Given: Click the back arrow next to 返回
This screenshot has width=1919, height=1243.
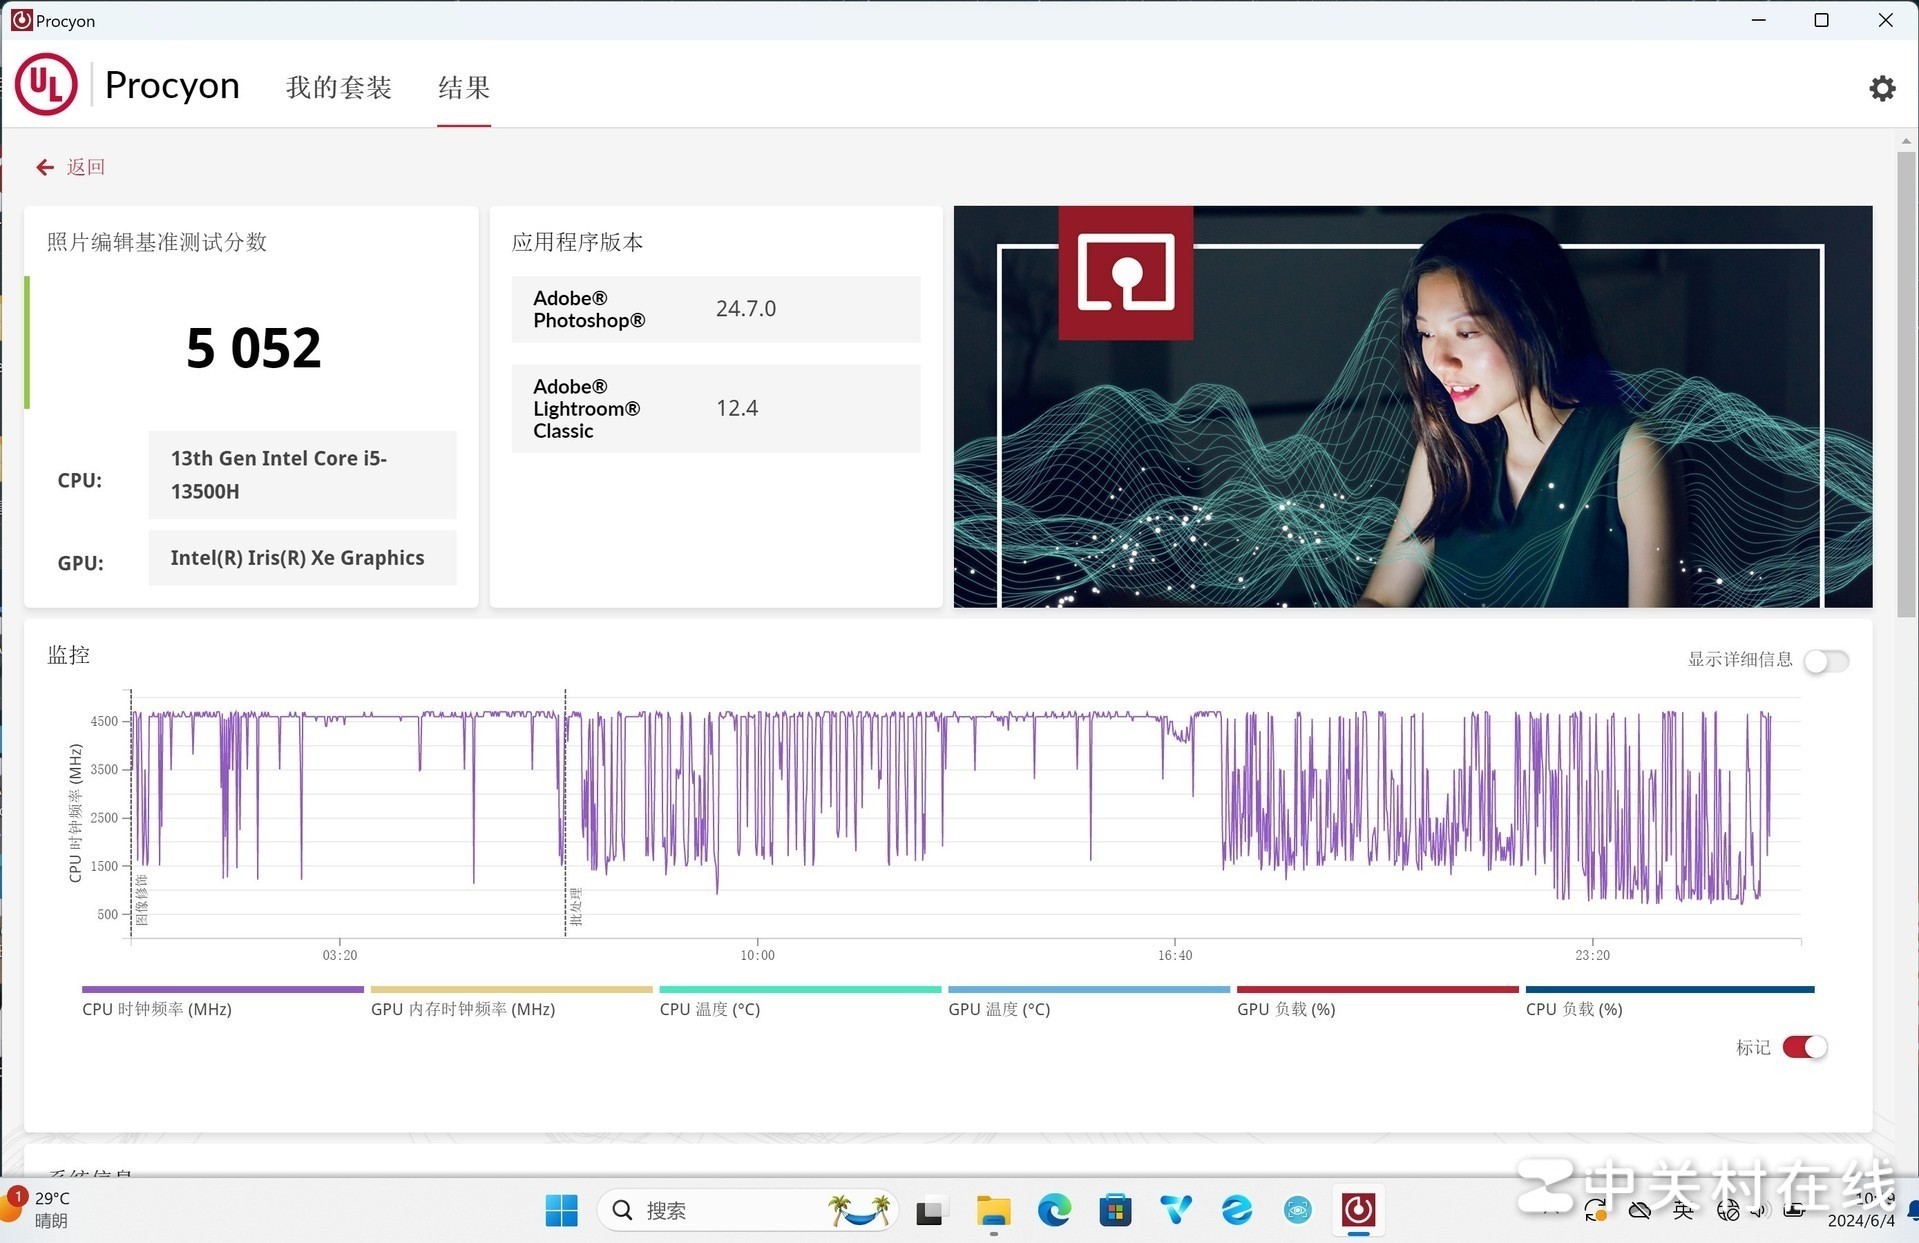Looking at the screenshot, I should coord(44,167).
